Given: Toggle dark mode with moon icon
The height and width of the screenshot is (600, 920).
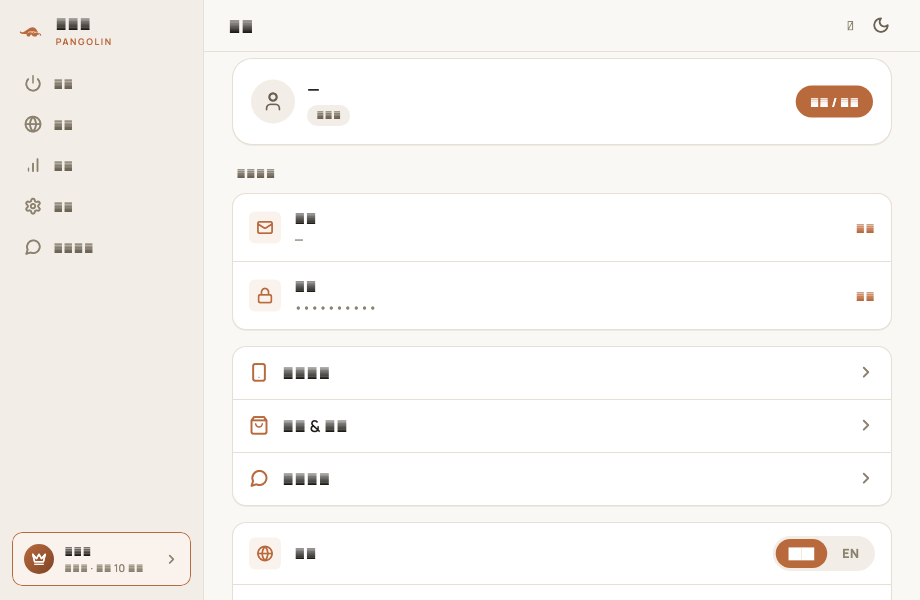Looking at the screenshot, I should pyautogui.click(x=881, y=25).
